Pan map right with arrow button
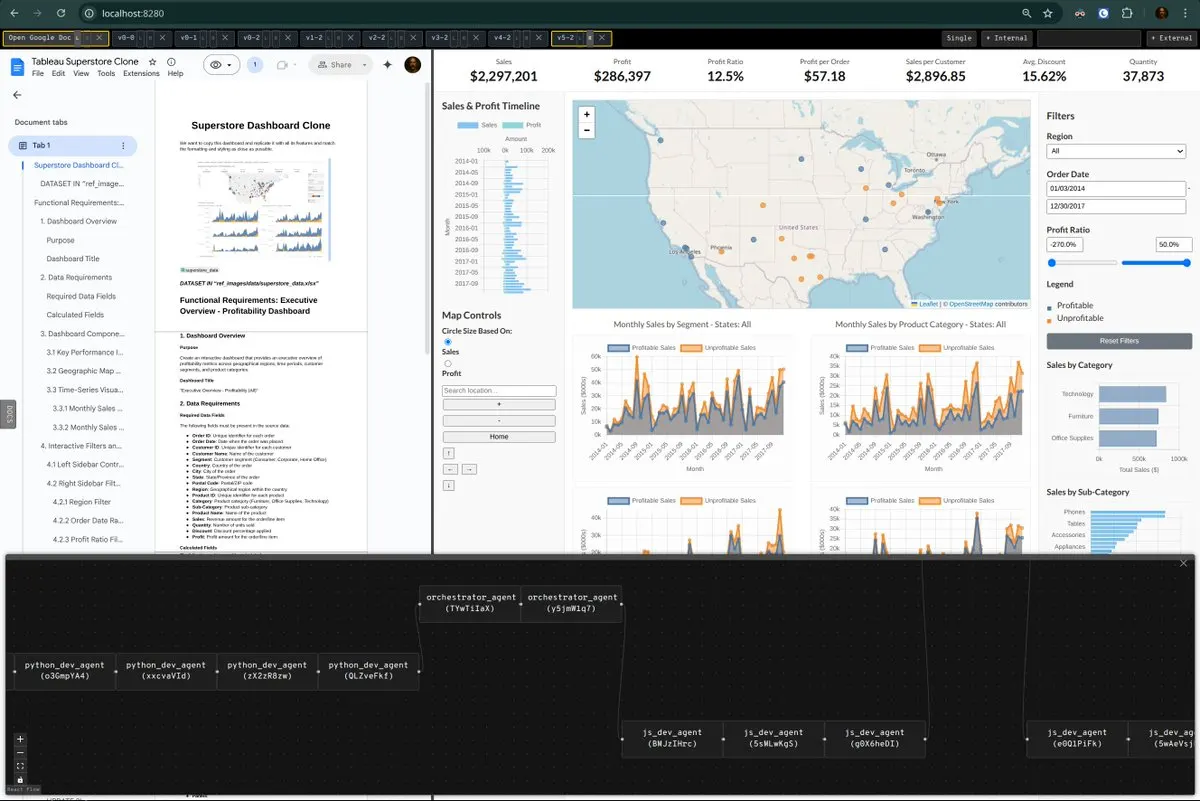 468,469
